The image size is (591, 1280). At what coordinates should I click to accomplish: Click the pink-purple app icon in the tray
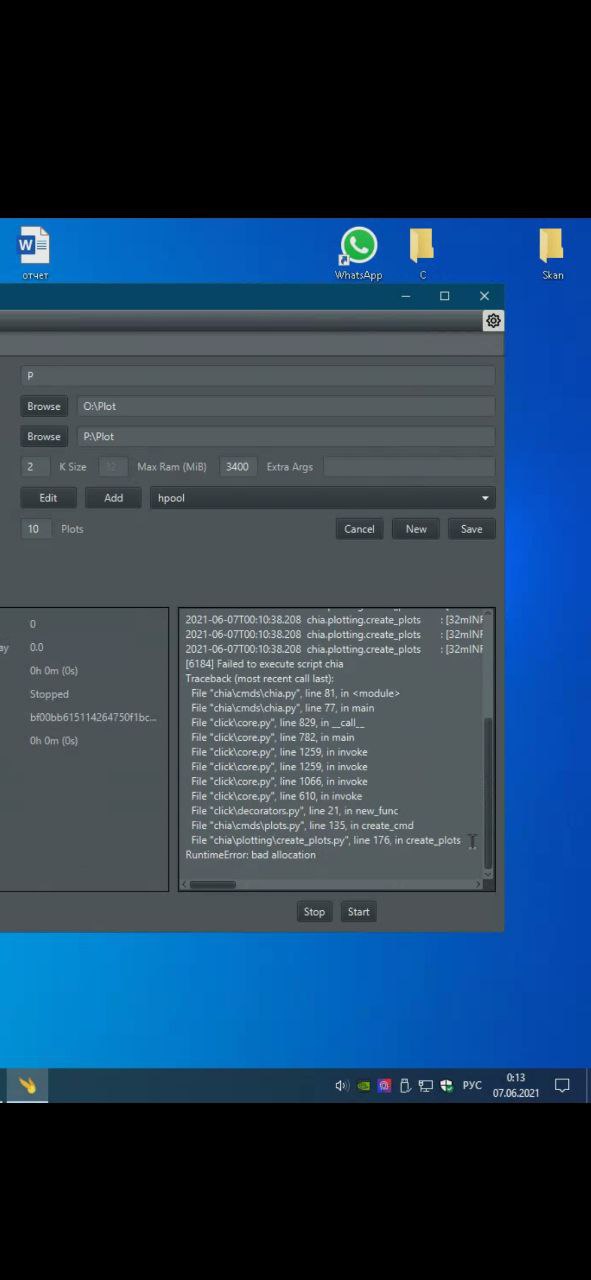384,1086
